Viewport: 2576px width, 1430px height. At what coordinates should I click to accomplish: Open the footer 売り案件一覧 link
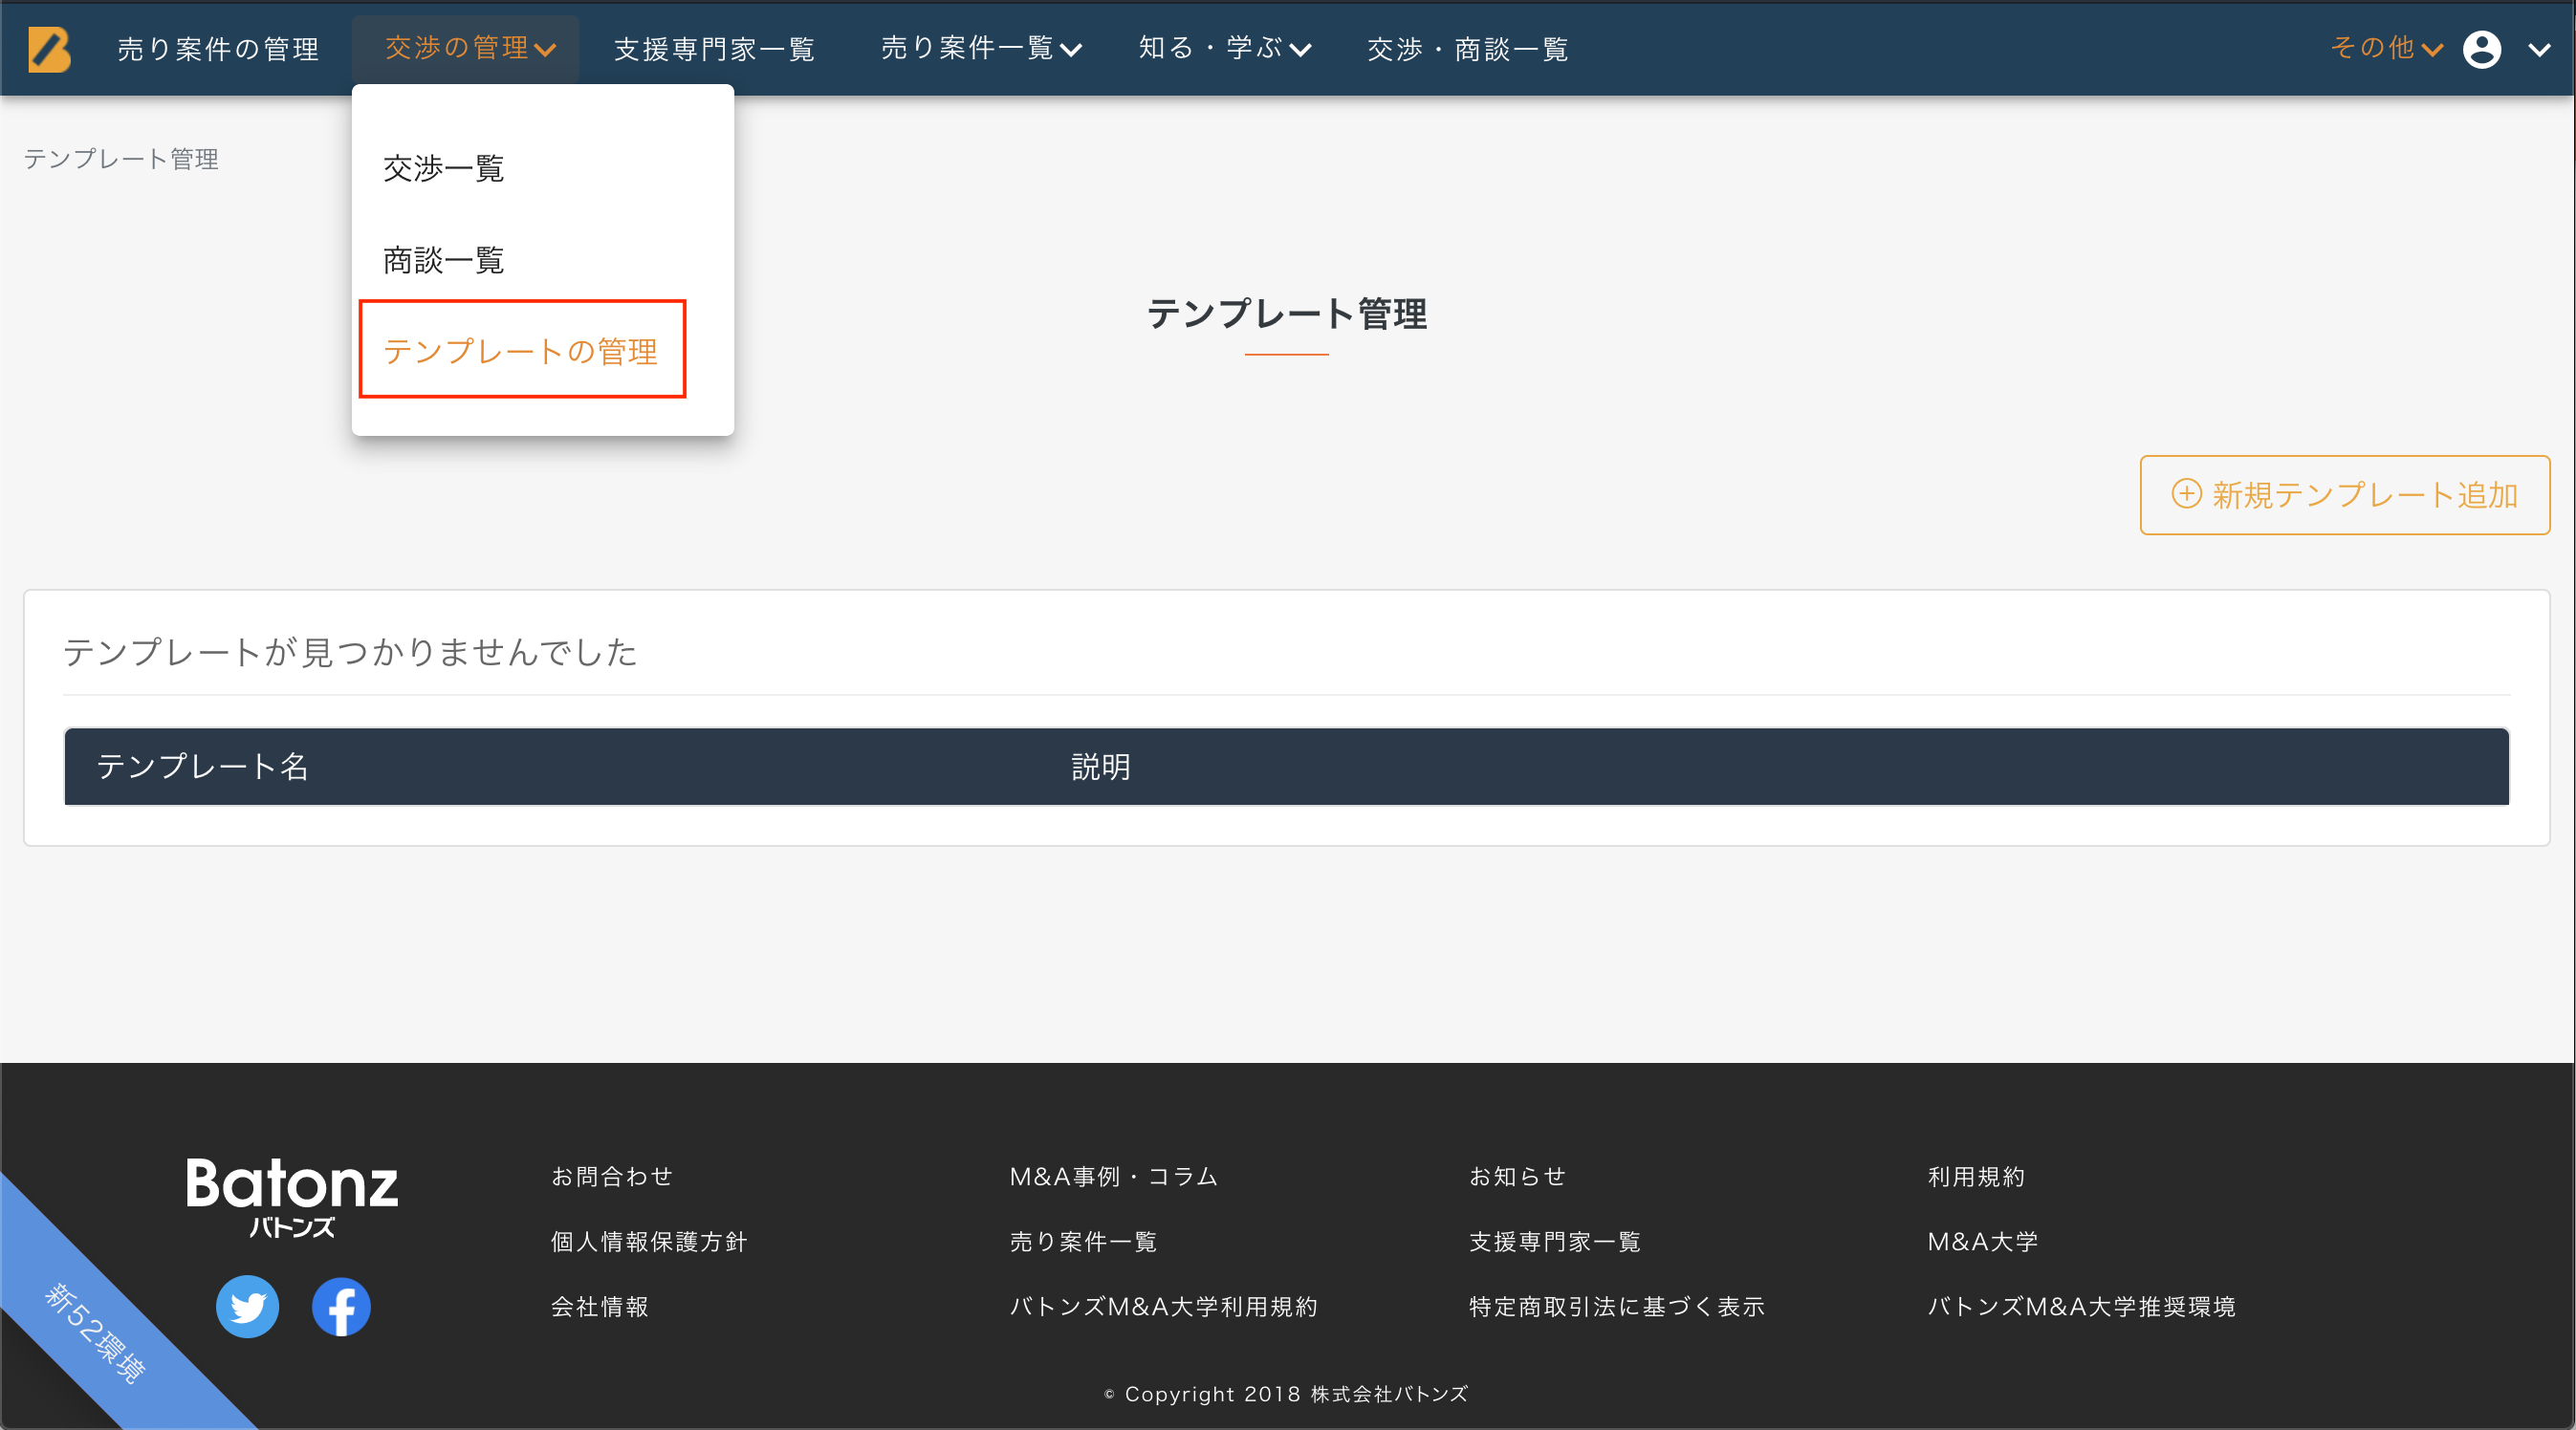pos(1083,1242)
